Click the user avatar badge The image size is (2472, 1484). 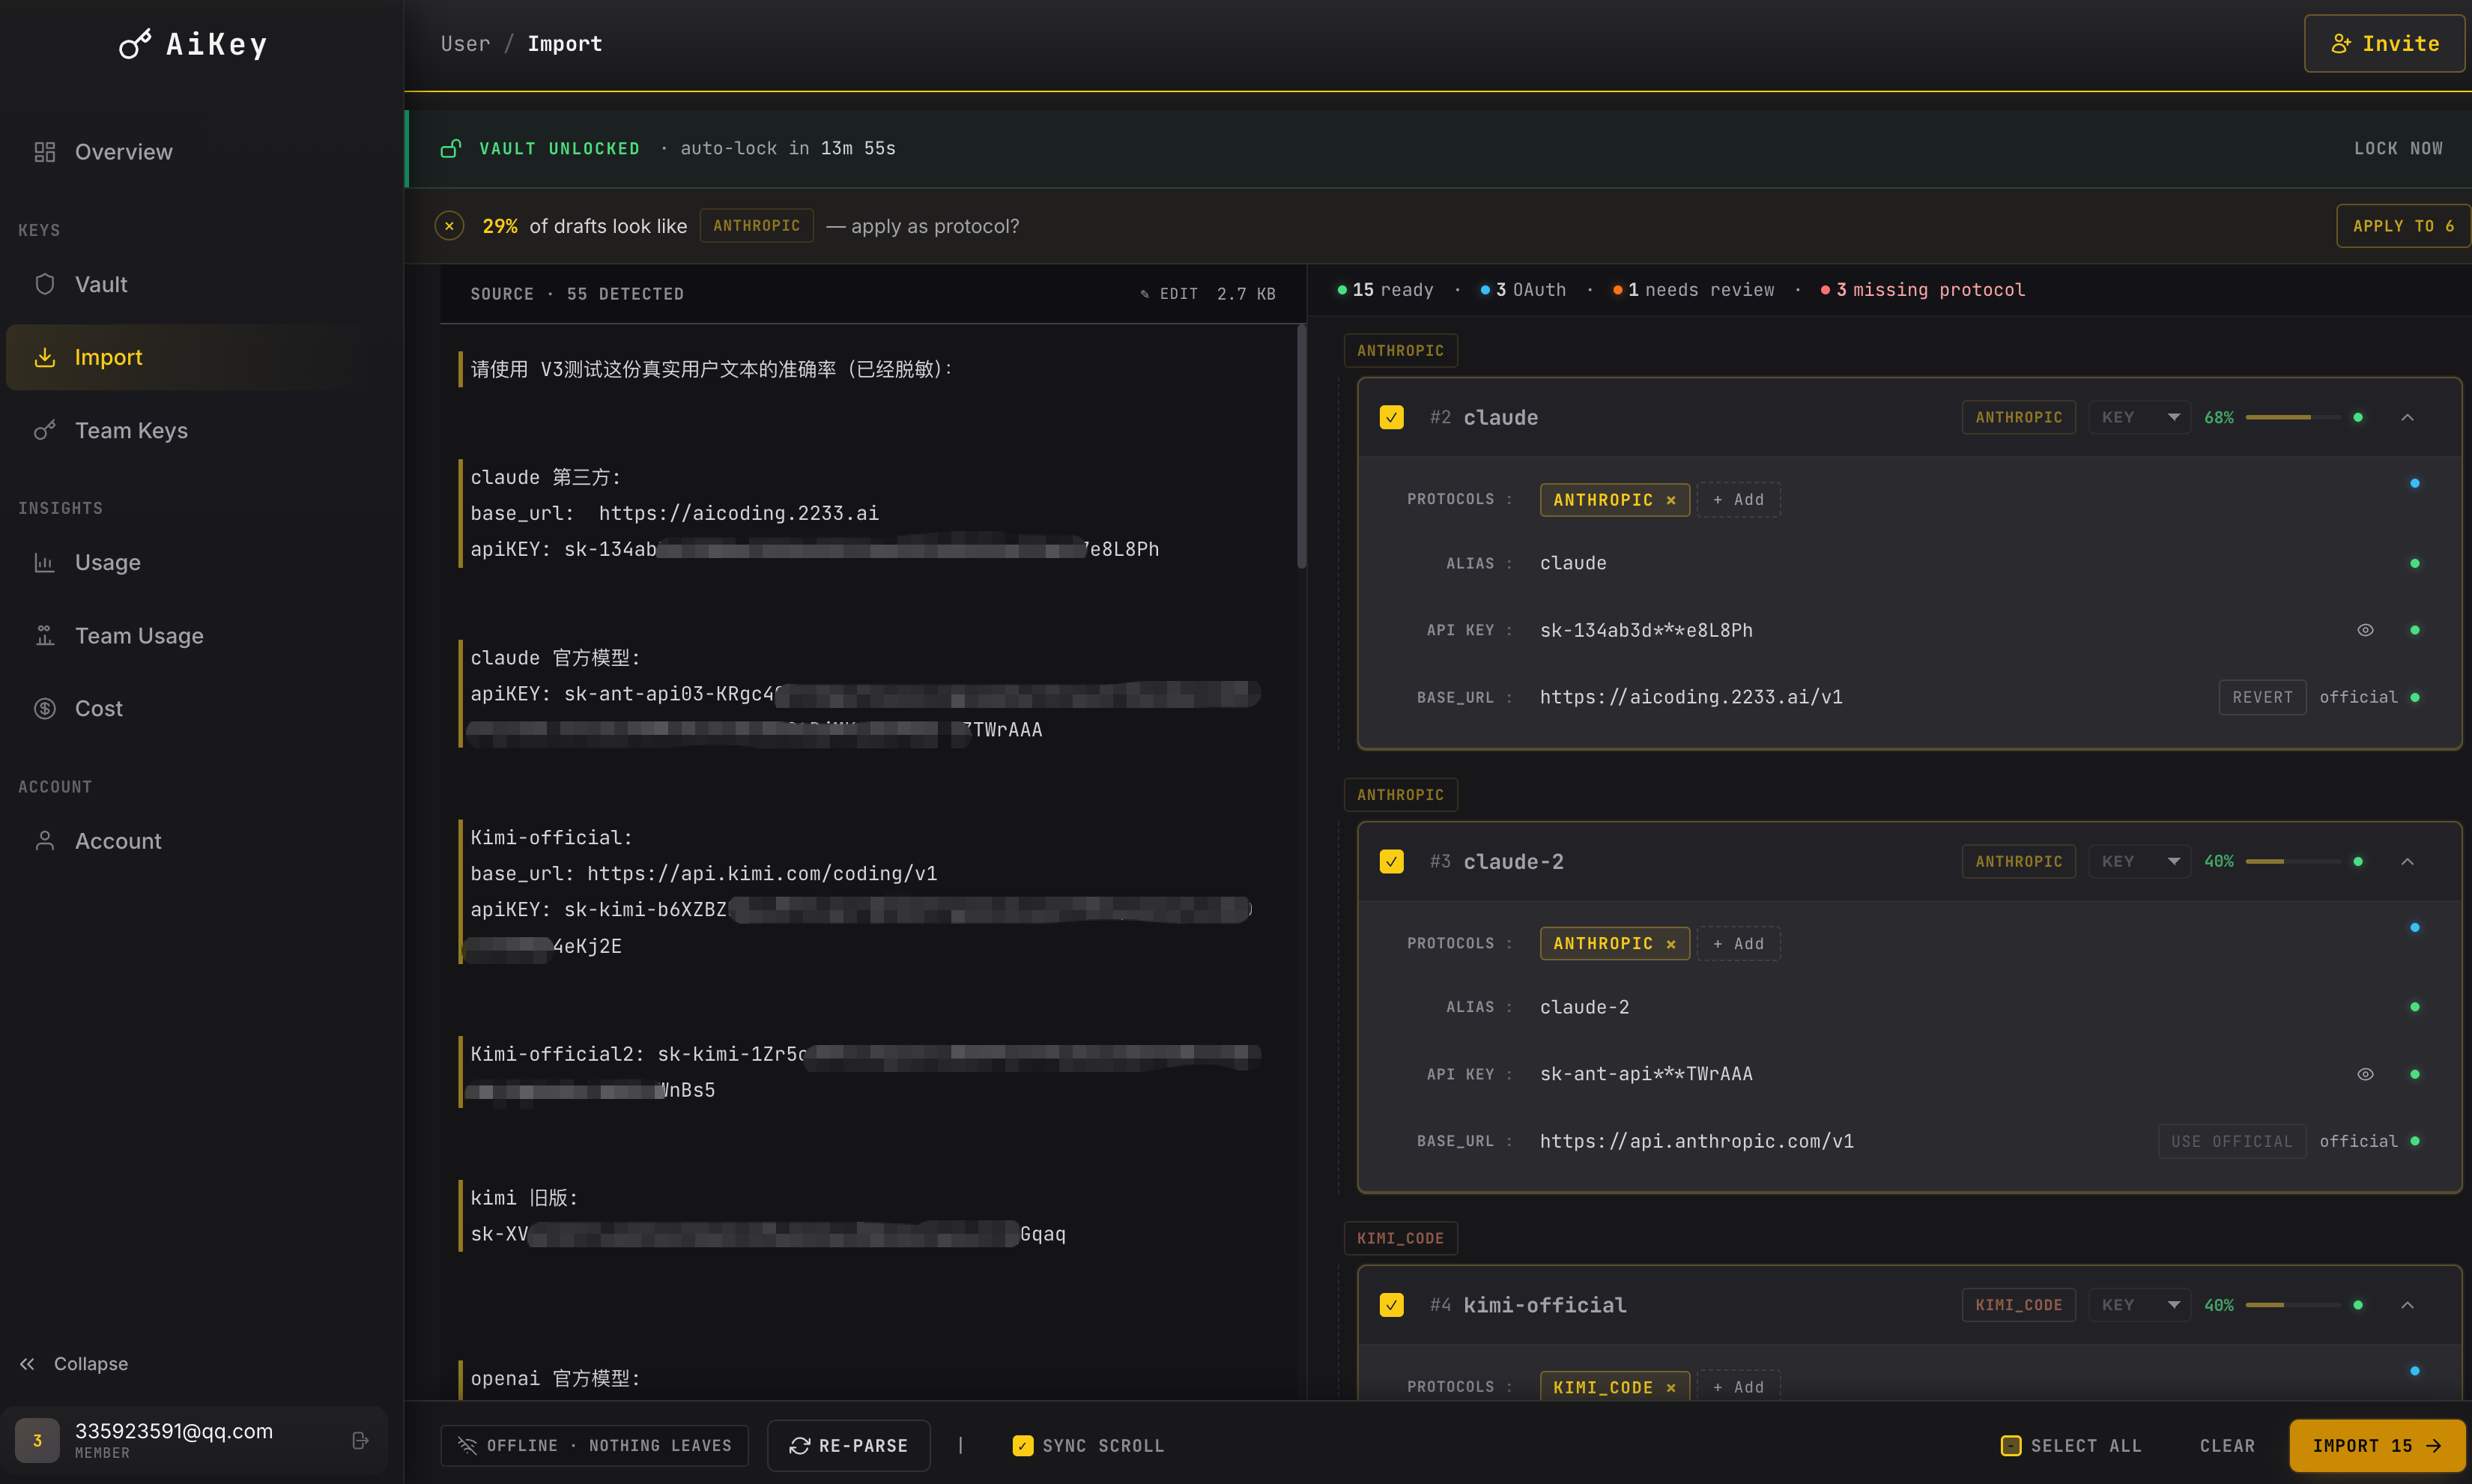click(37, 1440)
